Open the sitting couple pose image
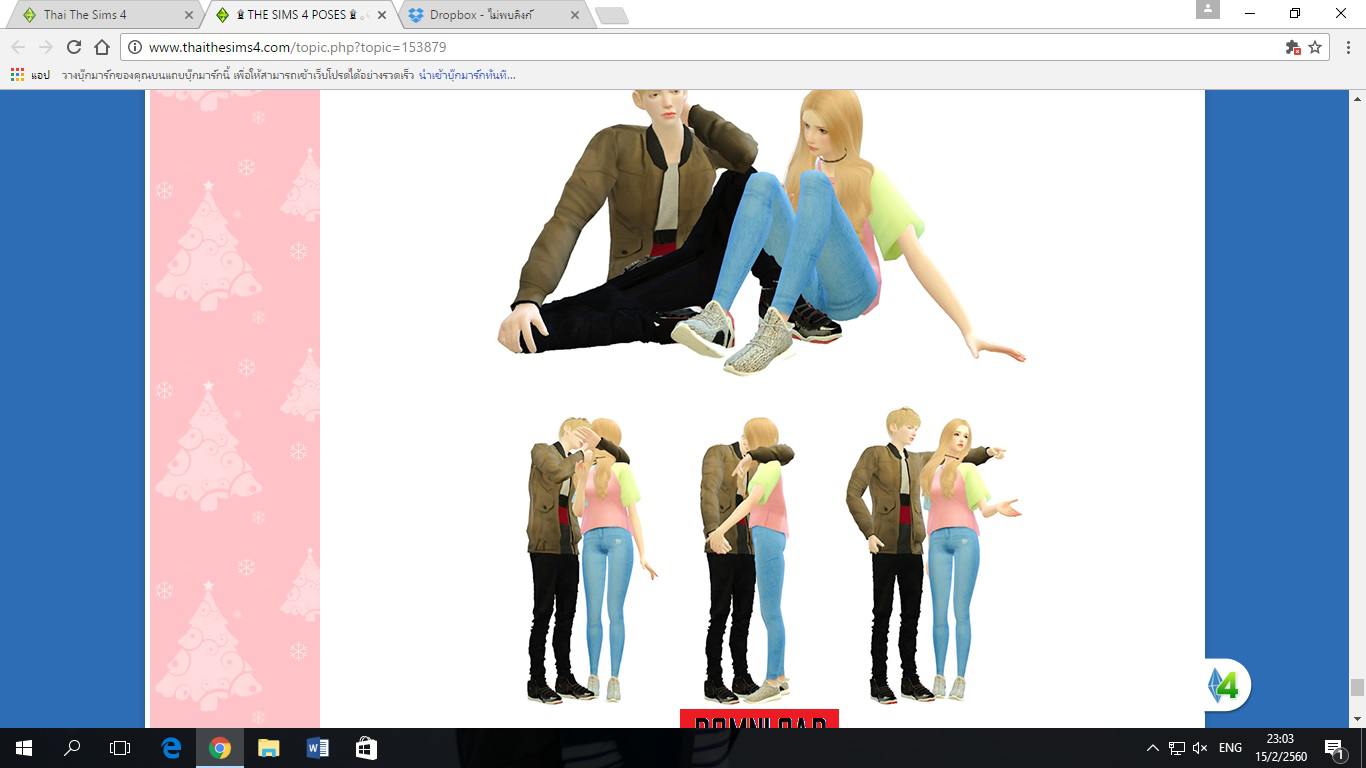Image resolution: width=1366 pixels, height=768 pixels. [760, 233]
